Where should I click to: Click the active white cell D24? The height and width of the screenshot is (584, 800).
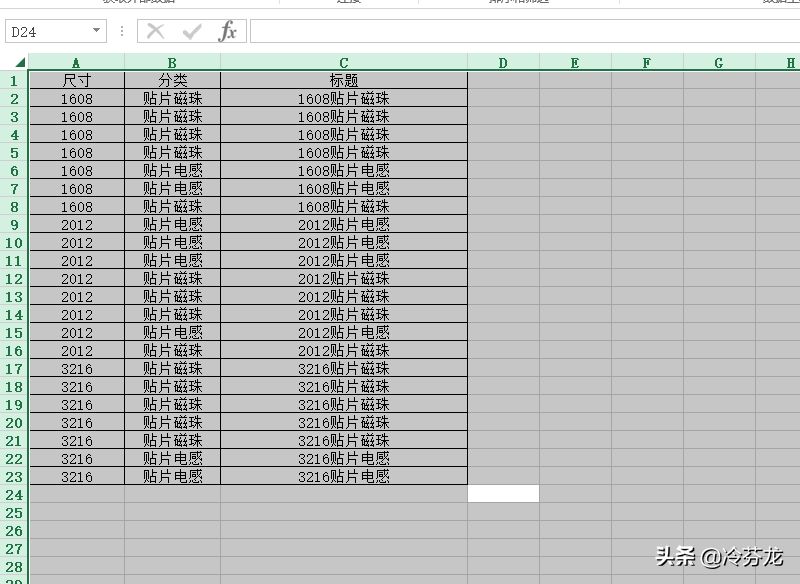click(x=503, y=494)
